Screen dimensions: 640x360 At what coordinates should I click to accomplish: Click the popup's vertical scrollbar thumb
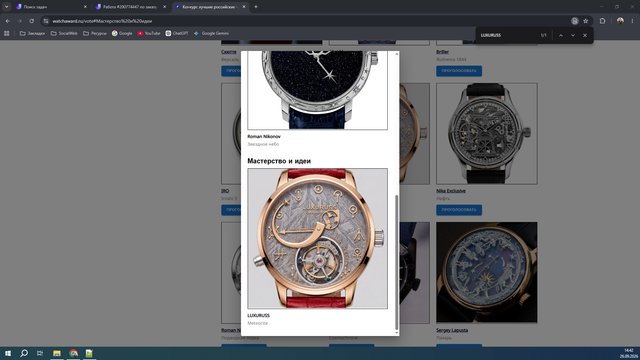click(x=397, y=262)
